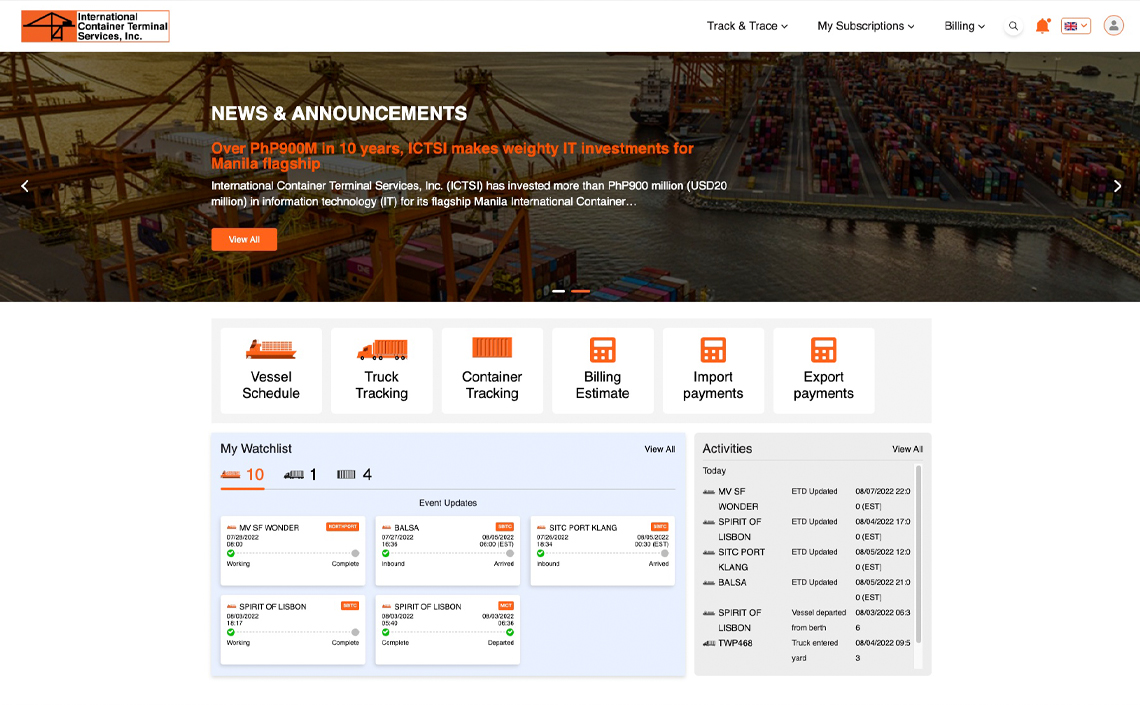The height and width of the screenshot is (705, 1140).
Task: Open Export payments
Action: 823,369
